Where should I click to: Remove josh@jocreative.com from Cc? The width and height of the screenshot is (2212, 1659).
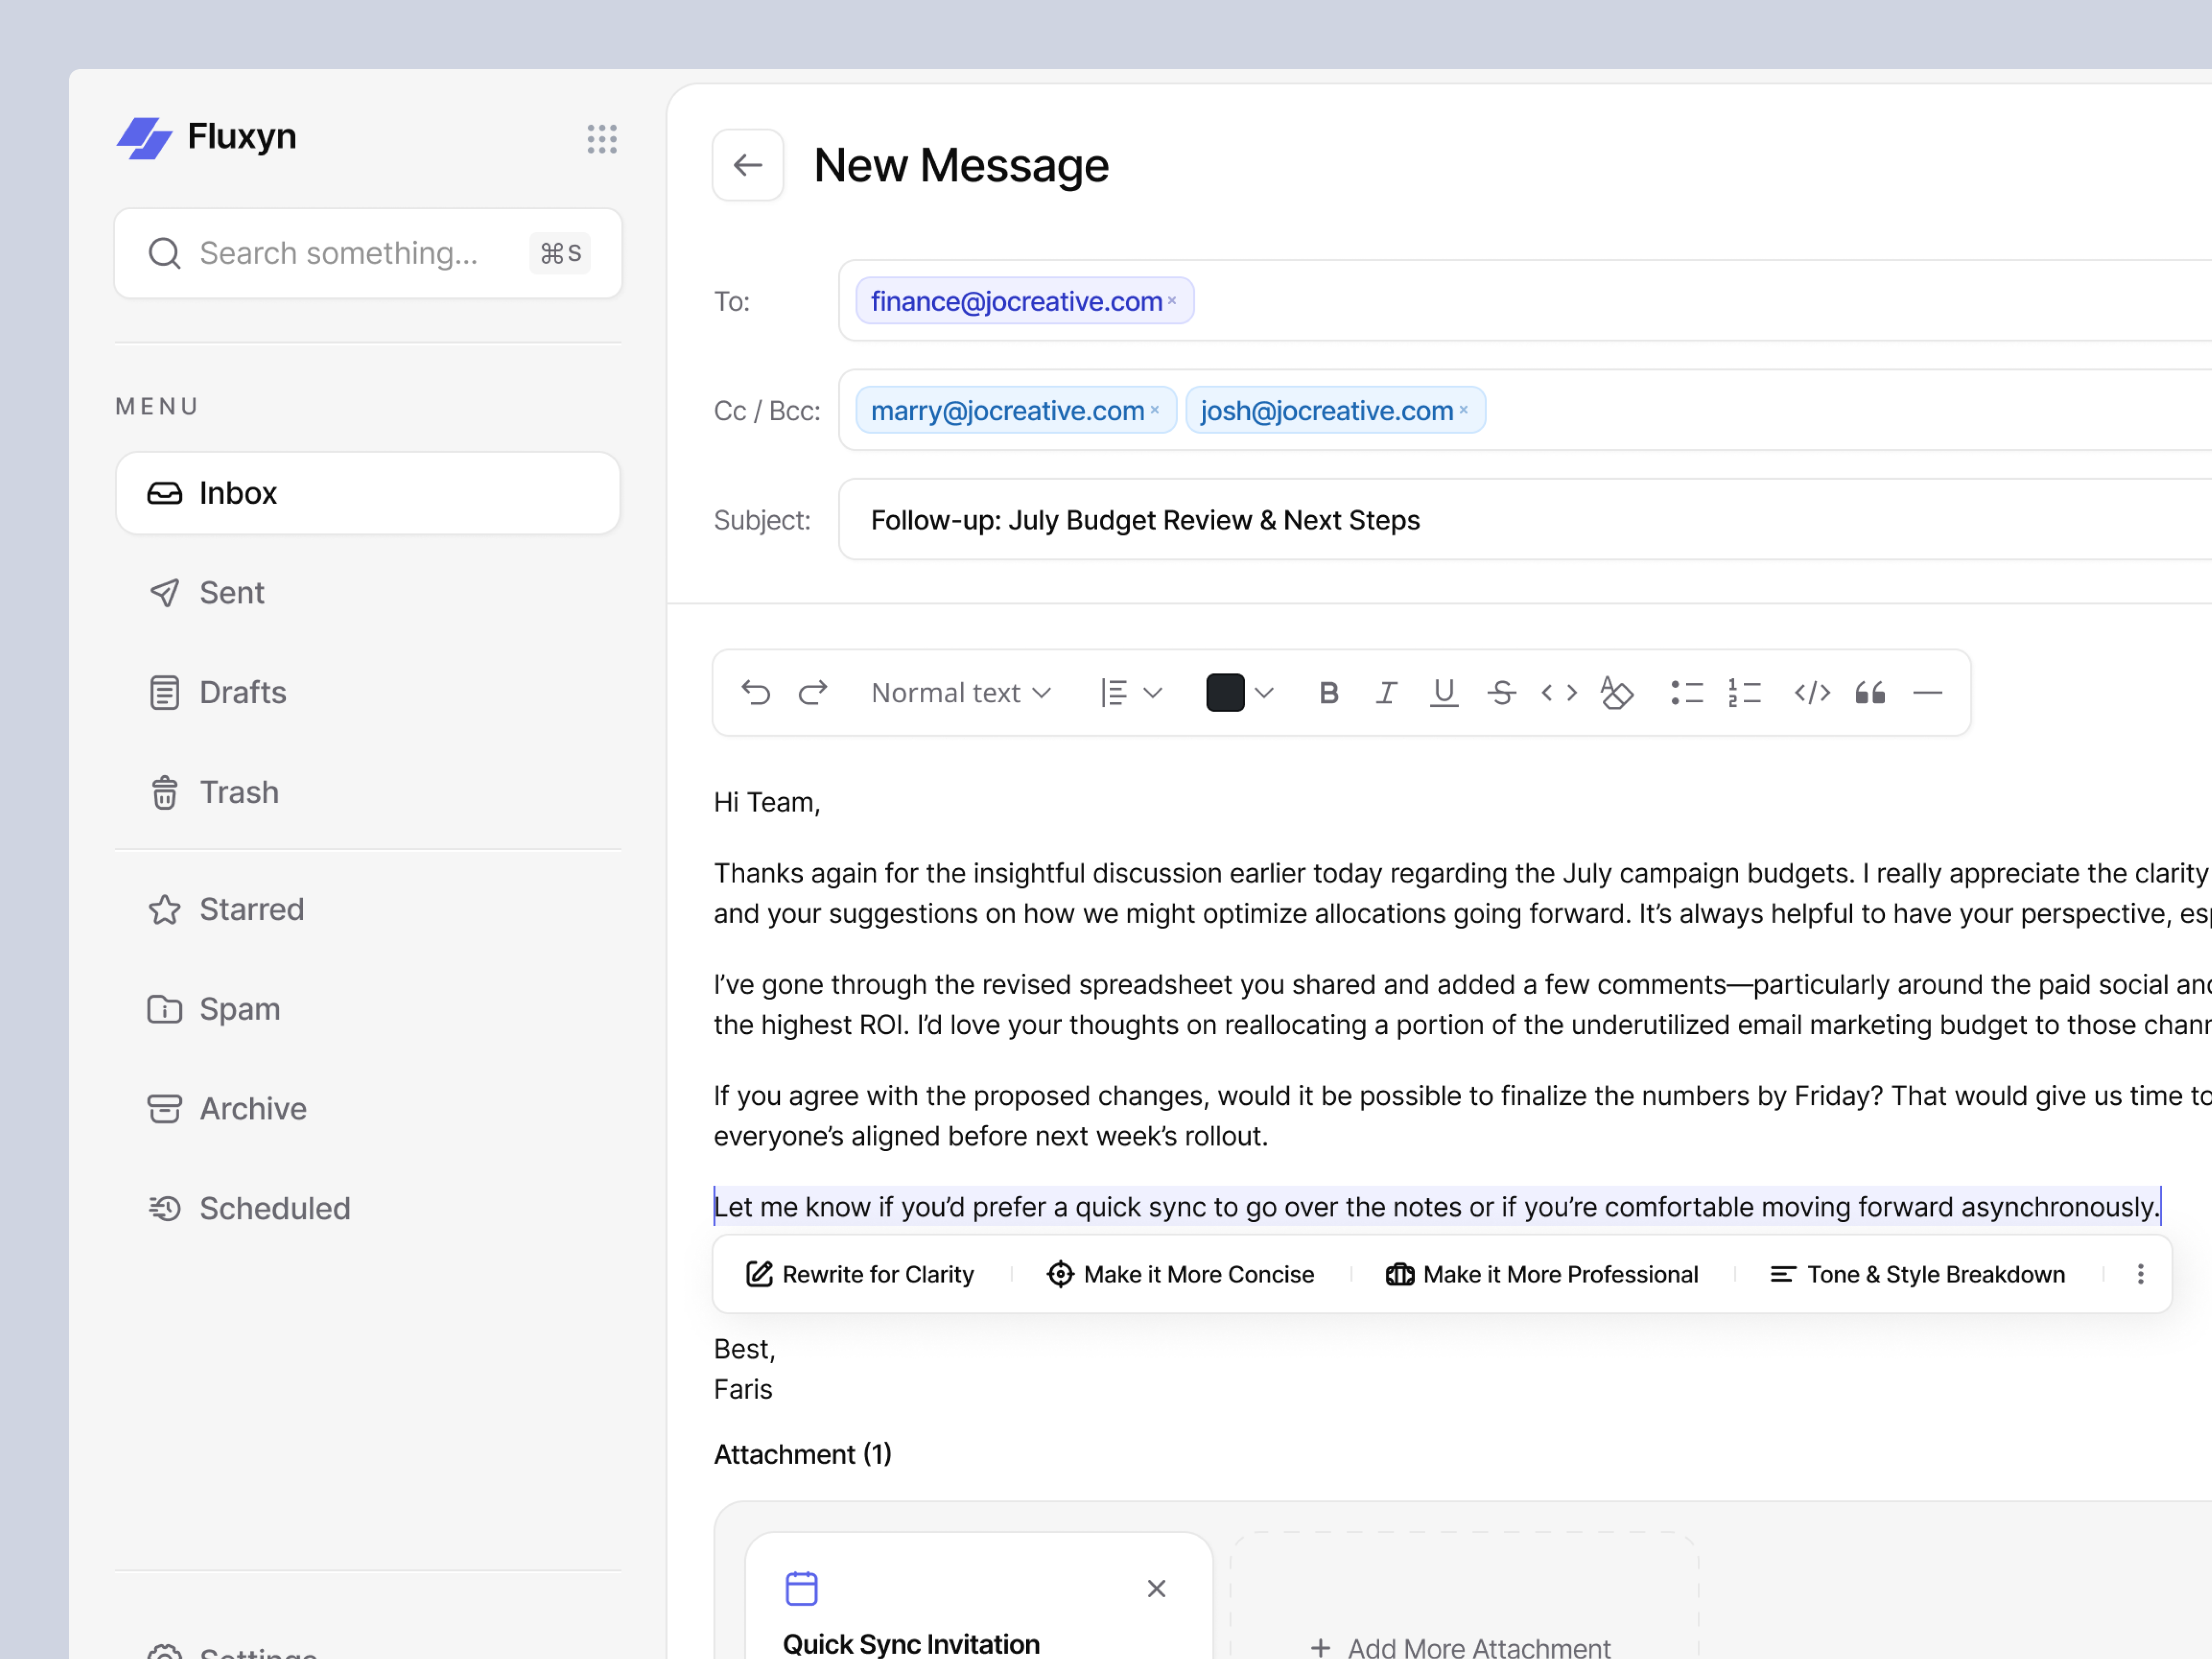(1463, 410)
